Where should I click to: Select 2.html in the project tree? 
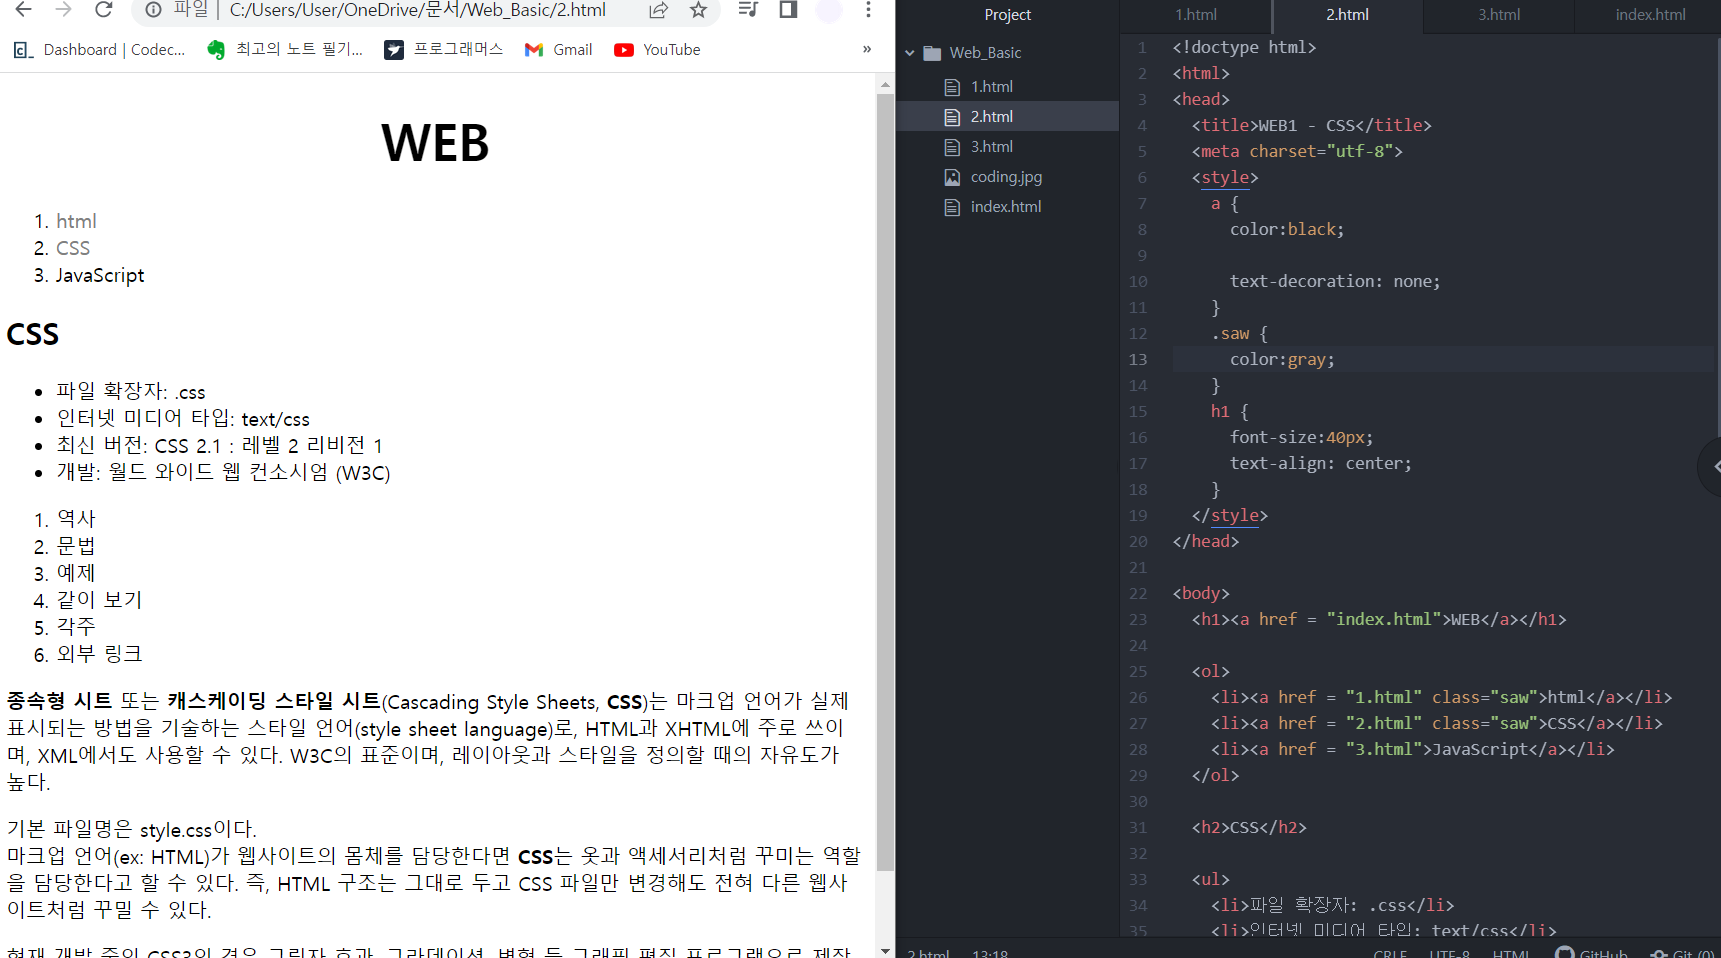point(1007,117)
